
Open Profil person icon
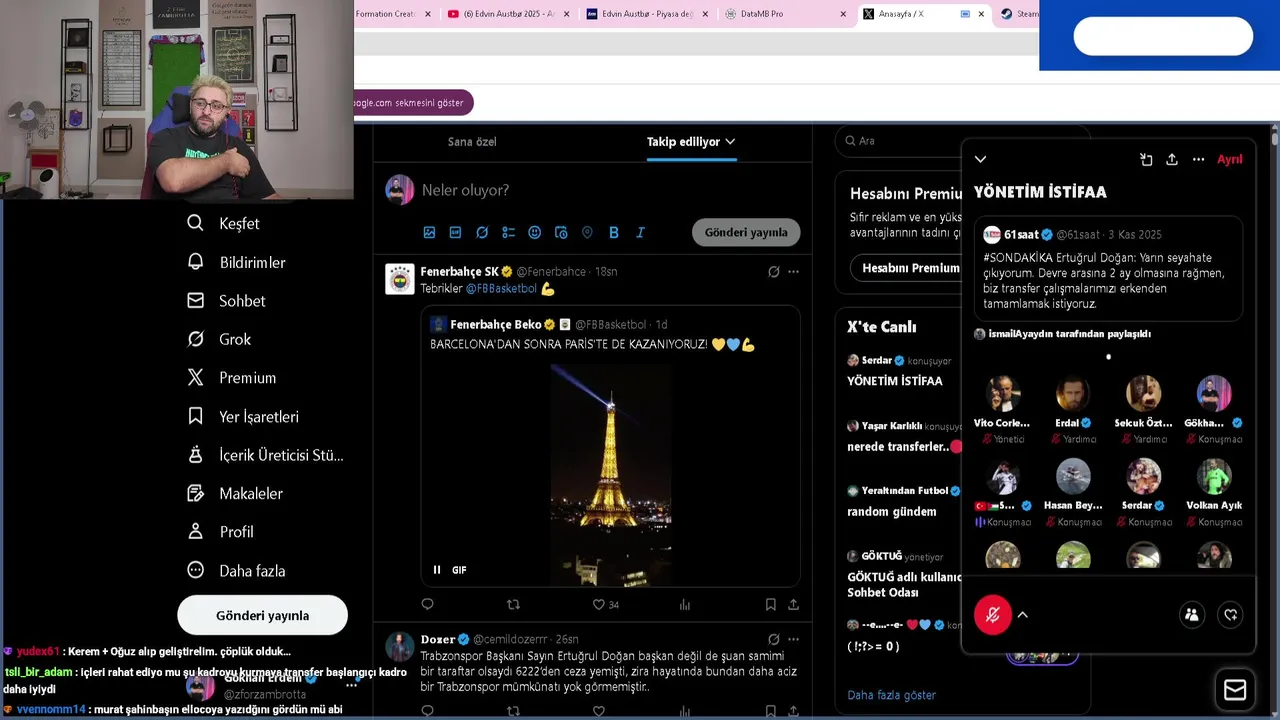coord(195,532)
